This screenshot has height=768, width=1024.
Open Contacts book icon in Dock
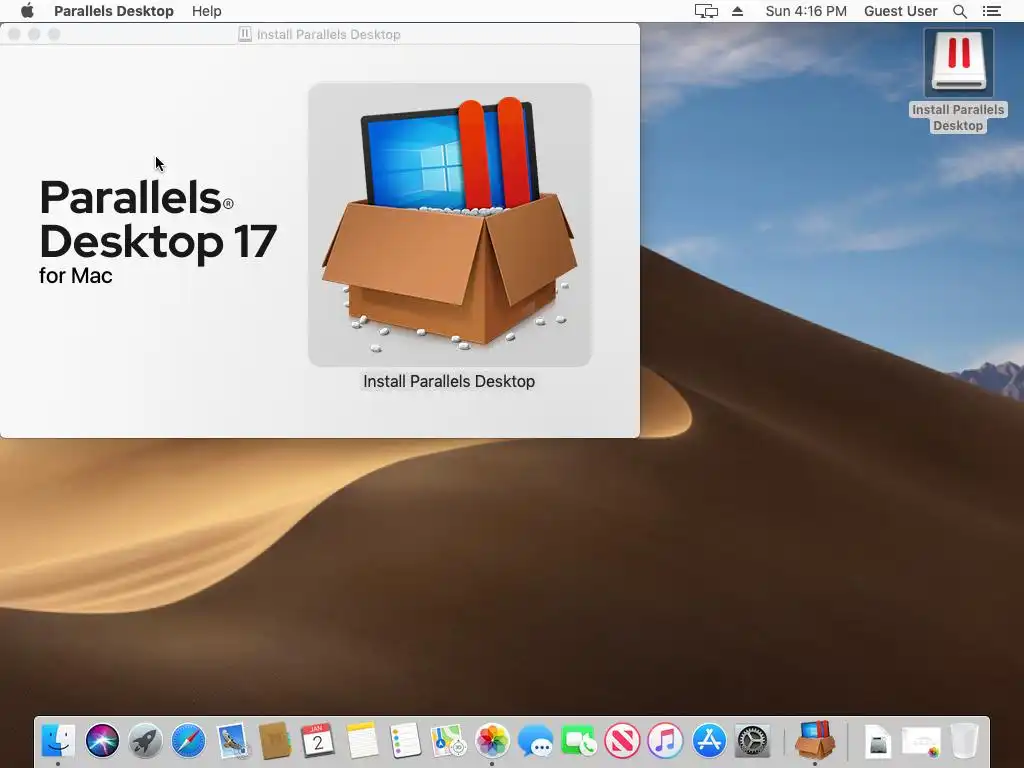(275, 741)
